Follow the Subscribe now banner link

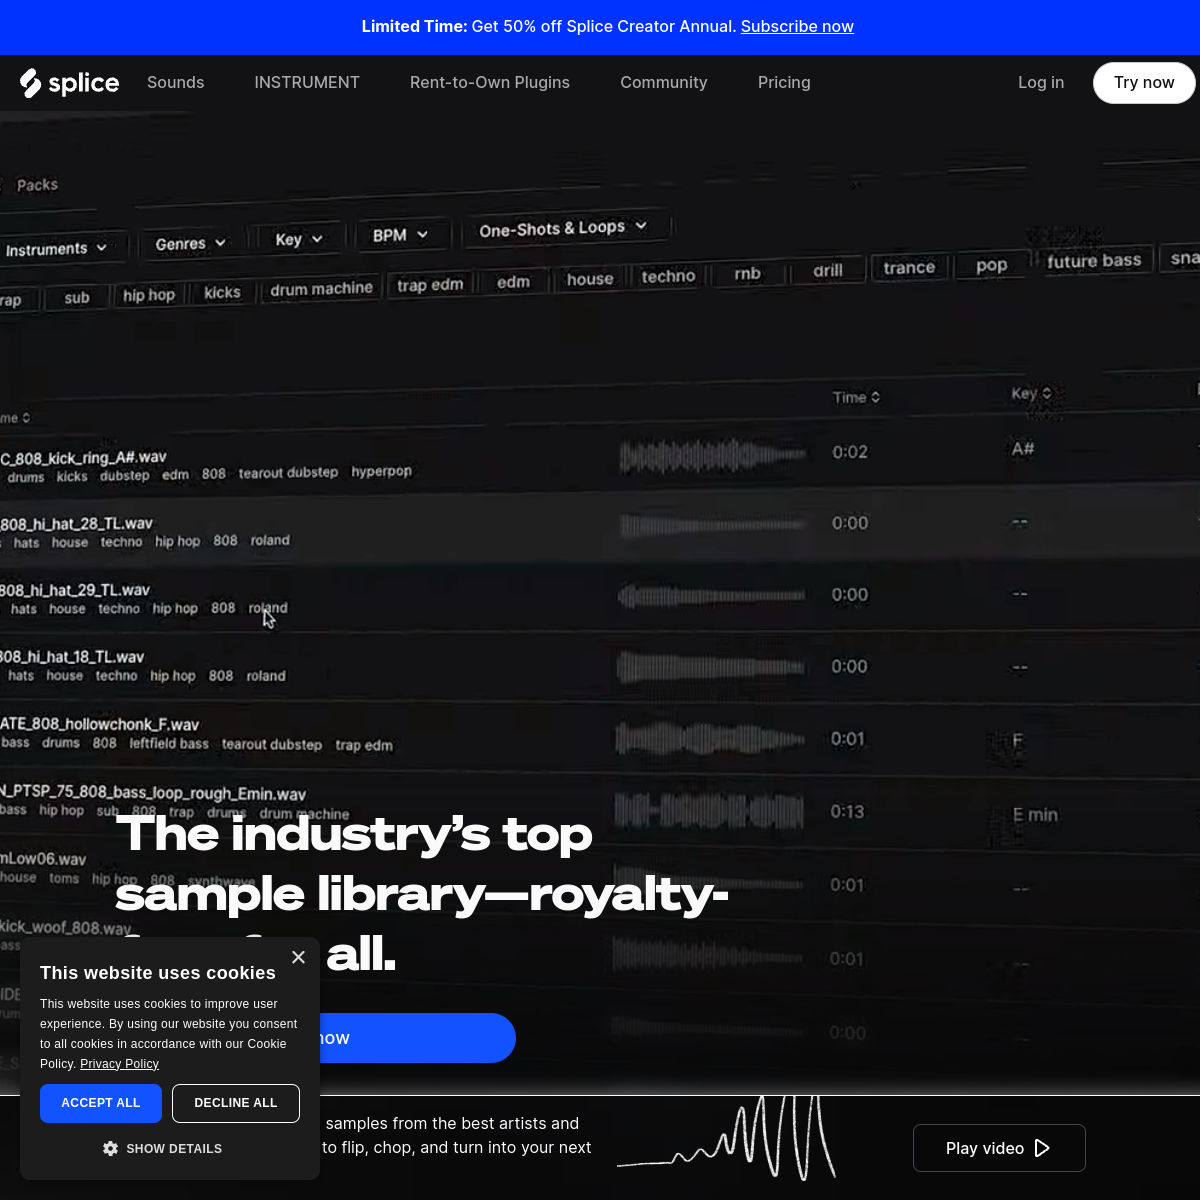tap(797, 27)
